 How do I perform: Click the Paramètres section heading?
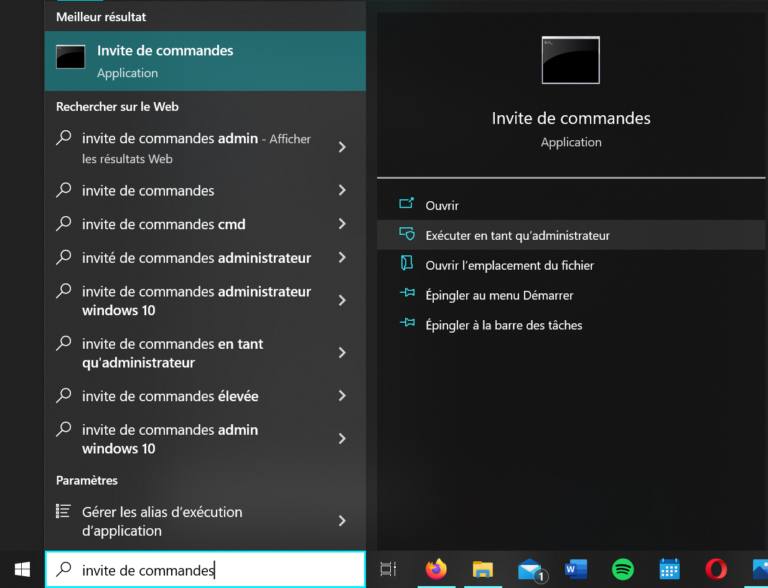87,480
